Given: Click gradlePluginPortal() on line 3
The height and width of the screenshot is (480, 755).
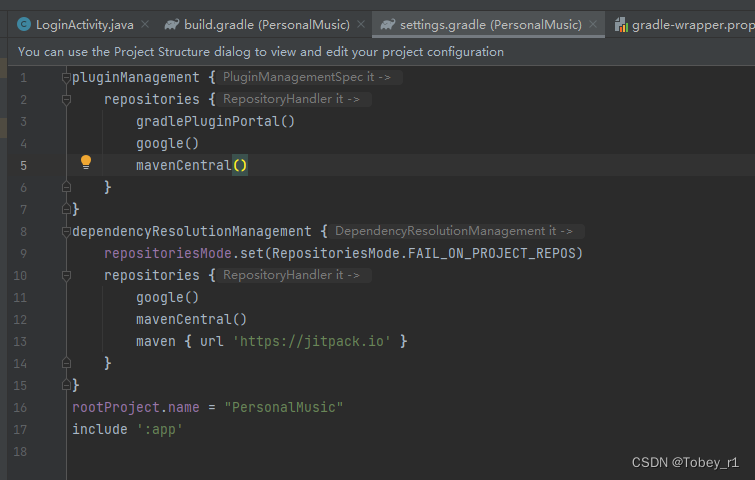Looking at the screenshot, I should [215, 121].
